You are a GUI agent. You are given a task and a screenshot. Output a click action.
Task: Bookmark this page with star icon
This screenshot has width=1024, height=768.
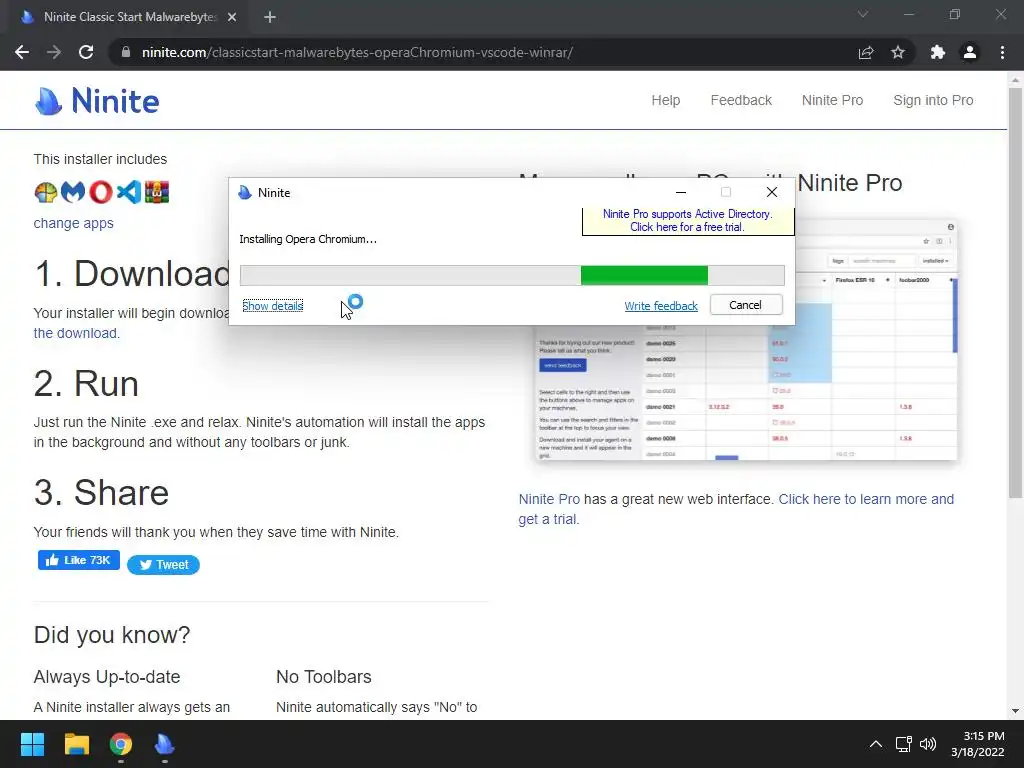pos(898,52)
